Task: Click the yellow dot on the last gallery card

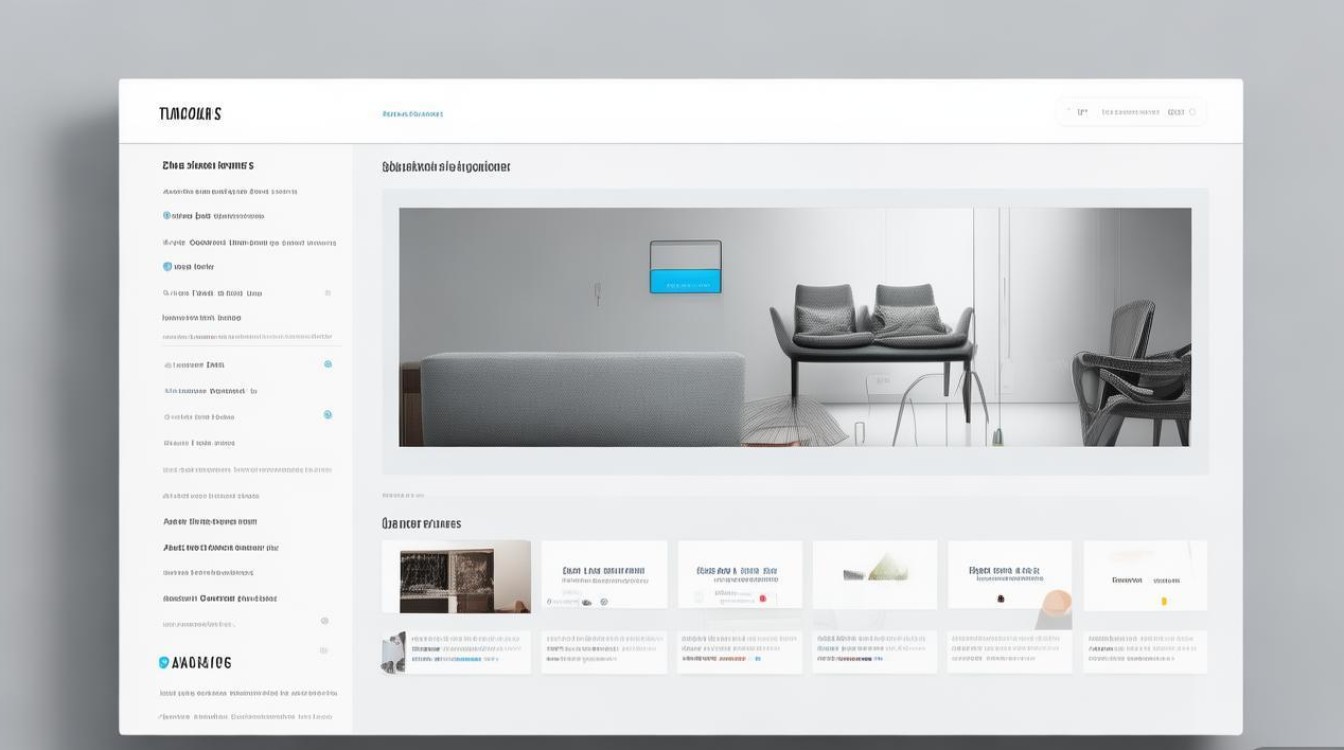Action: (1163, 601)
